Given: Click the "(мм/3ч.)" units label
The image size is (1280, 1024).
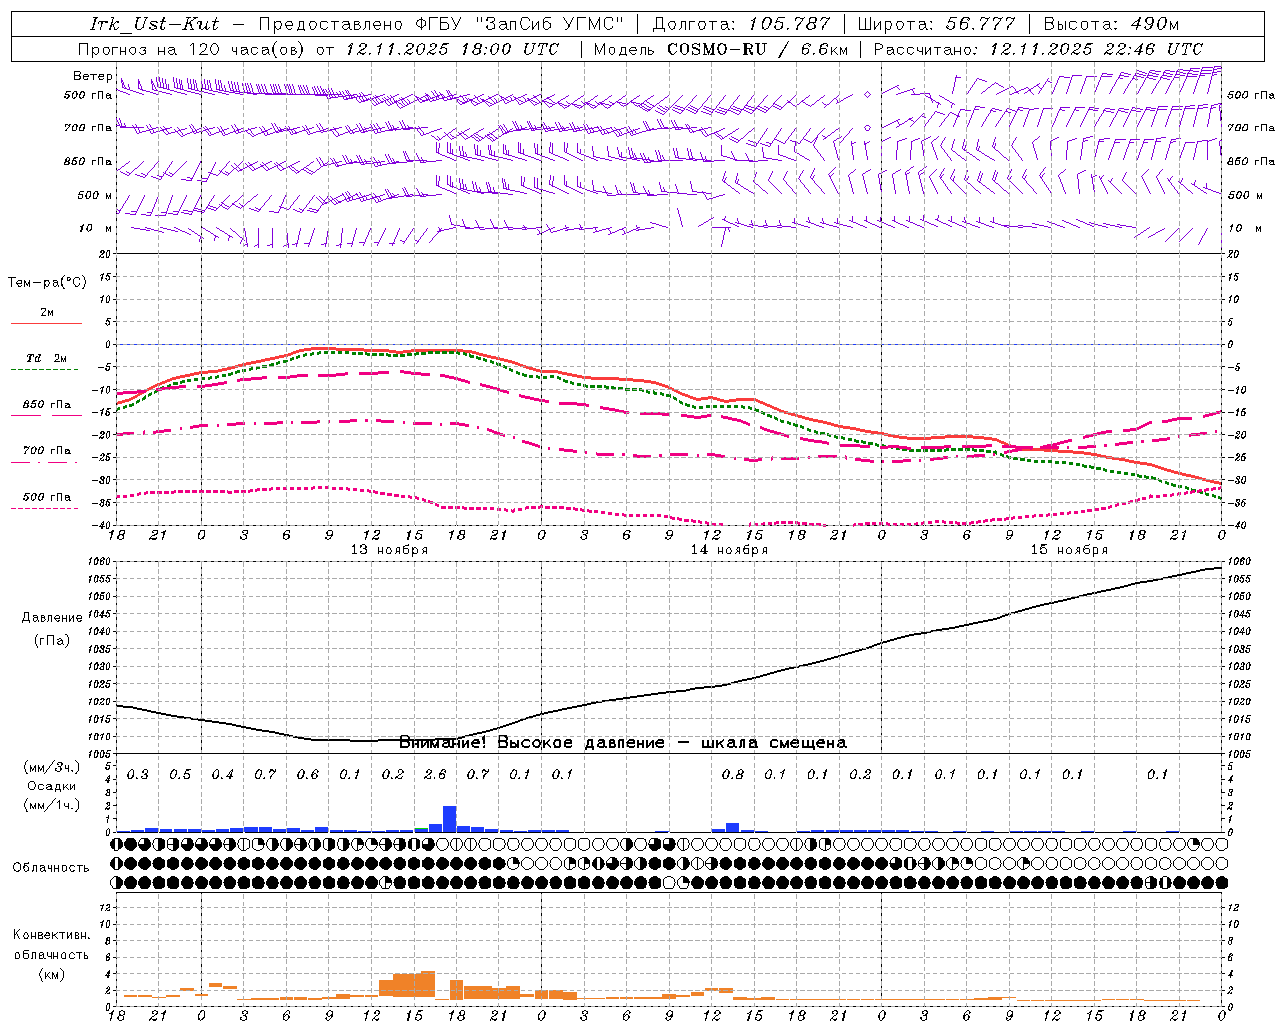Looking at the screenshot, I should coord(51,767).
